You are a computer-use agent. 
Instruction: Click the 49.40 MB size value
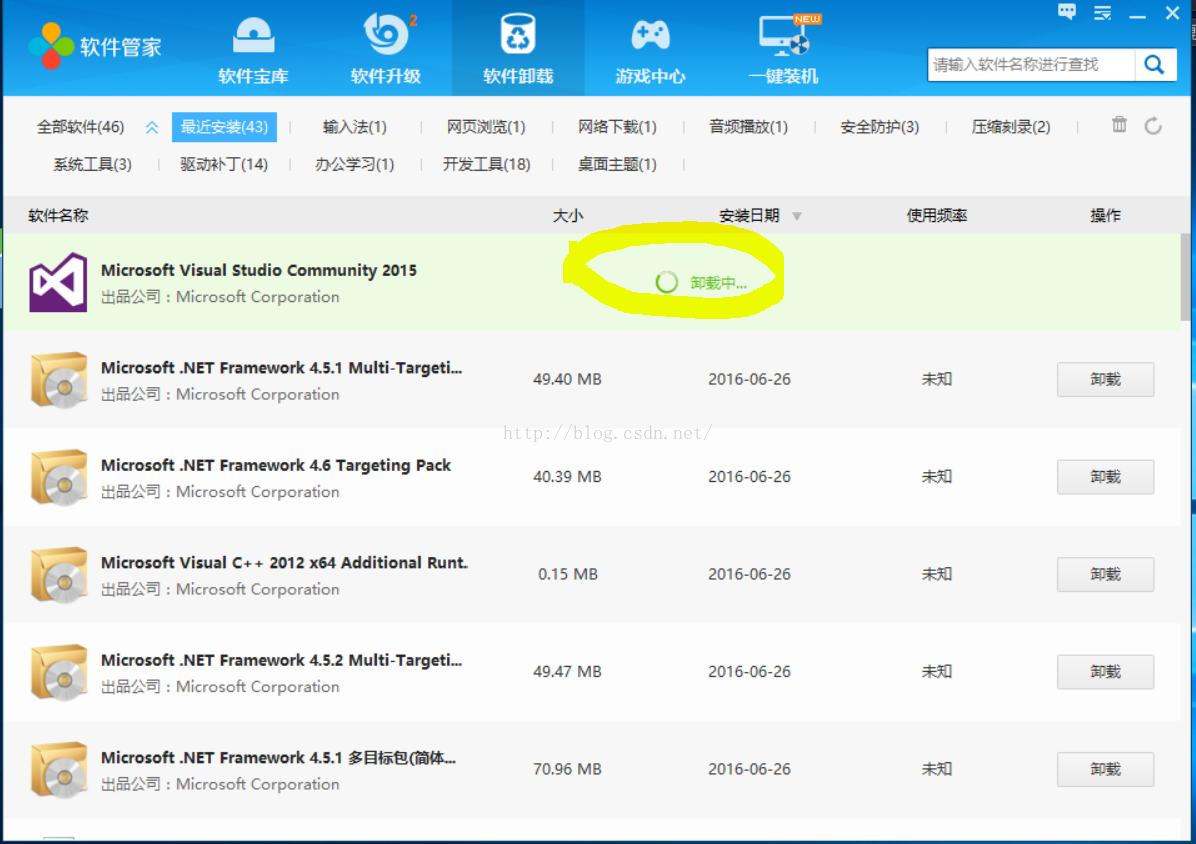567,379
